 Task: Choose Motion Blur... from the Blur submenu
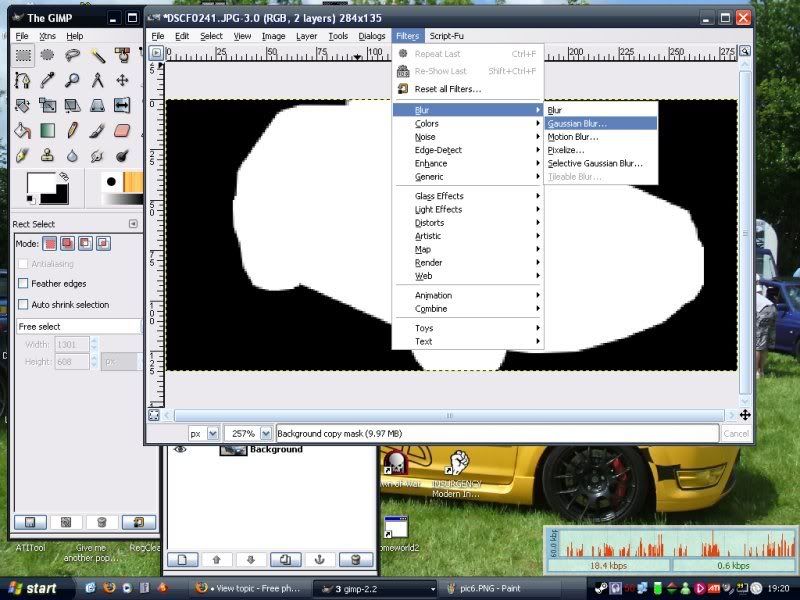pyautogui.click(x=601, y=137)
